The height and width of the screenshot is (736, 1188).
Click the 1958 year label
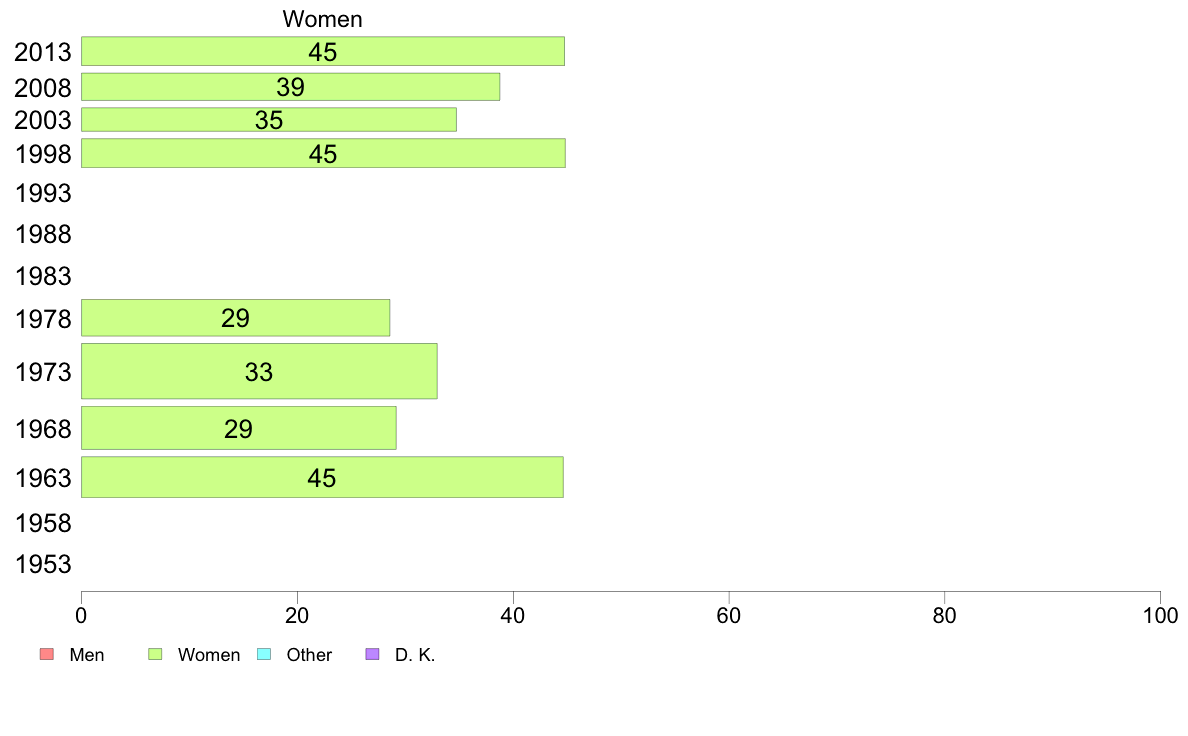(x=43, y=523)
